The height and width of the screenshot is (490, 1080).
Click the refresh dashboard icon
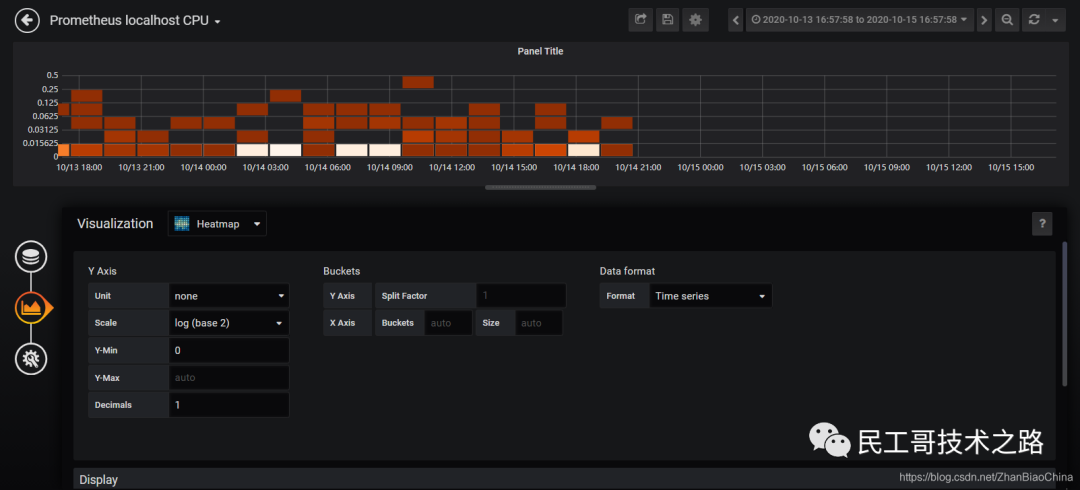tap(1034, 20)
